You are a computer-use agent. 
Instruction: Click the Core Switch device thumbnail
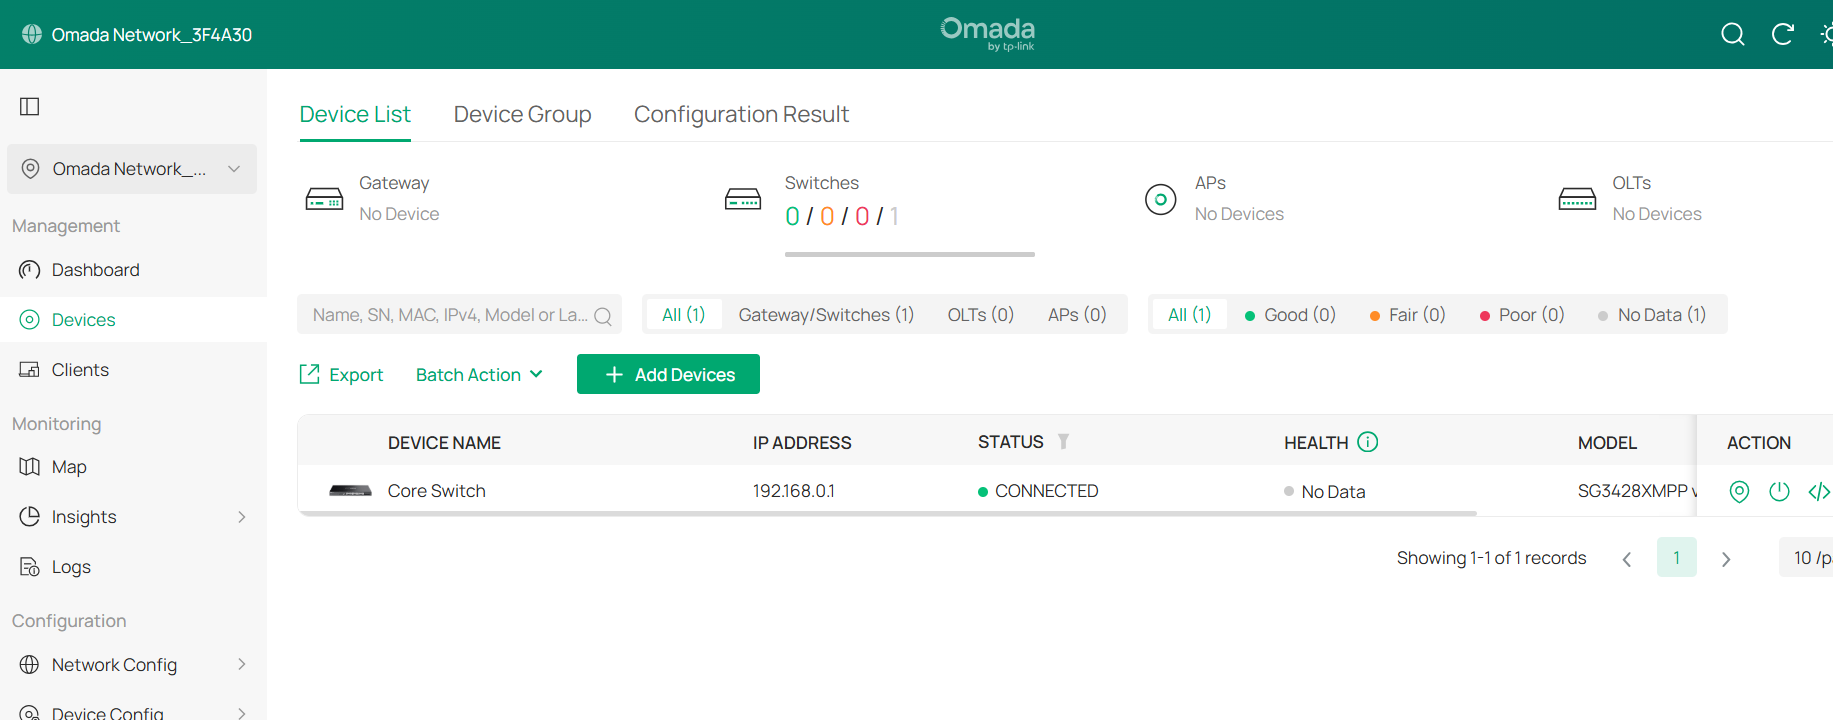pos(351,491)
